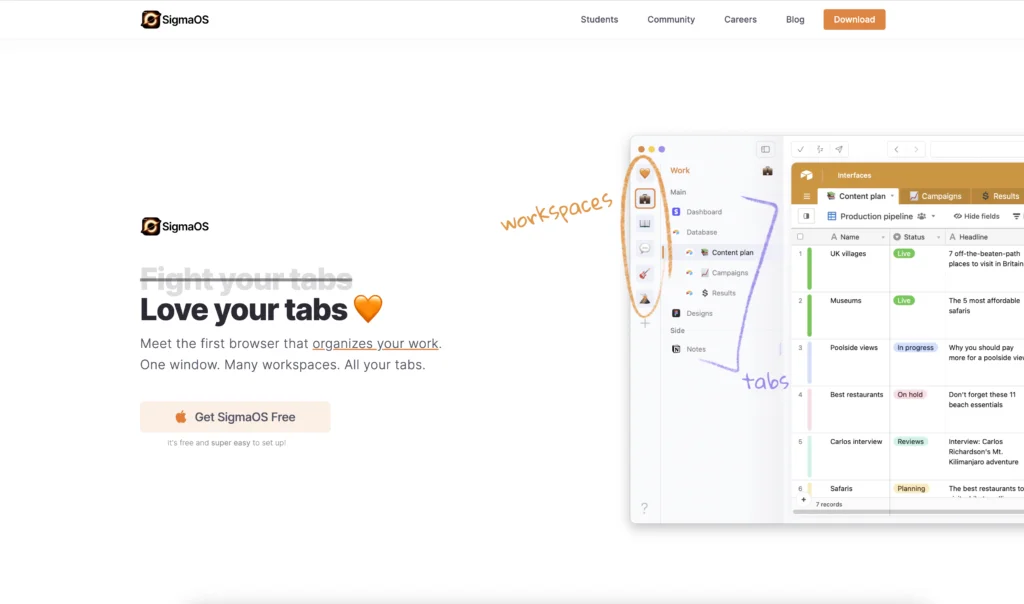Click the green Live status tag for UK villages

click(904, 254)
